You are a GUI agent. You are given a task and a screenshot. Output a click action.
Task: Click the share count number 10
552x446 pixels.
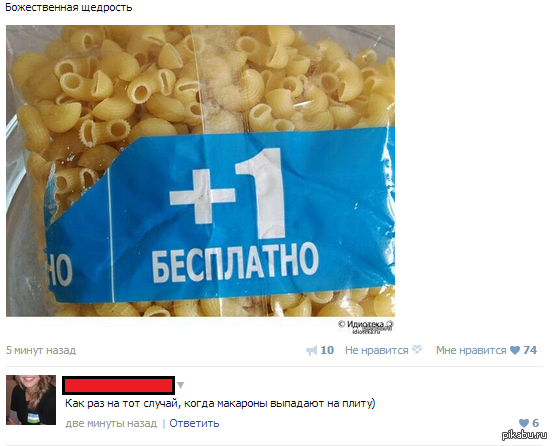click(327, 350)
